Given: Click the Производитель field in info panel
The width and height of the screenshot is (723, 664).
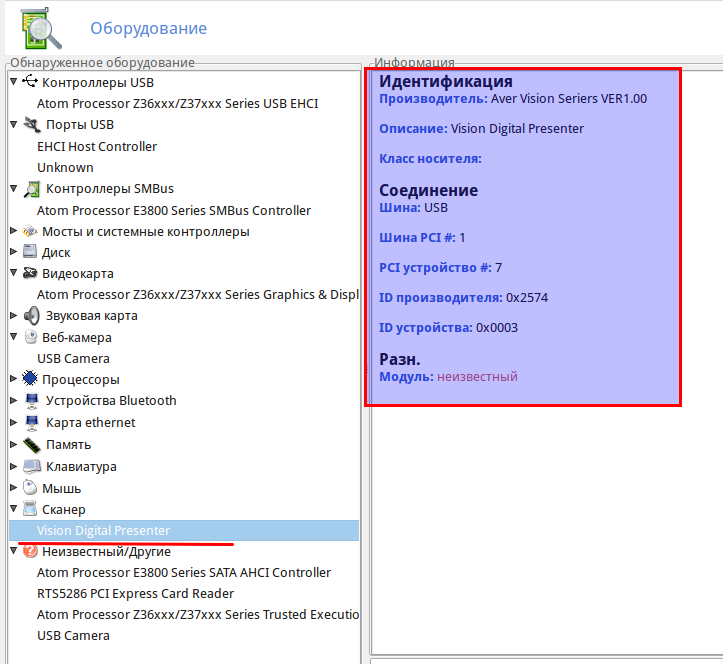Looking at the screenshot, I should pyautogui.click(x=513, y=99).
